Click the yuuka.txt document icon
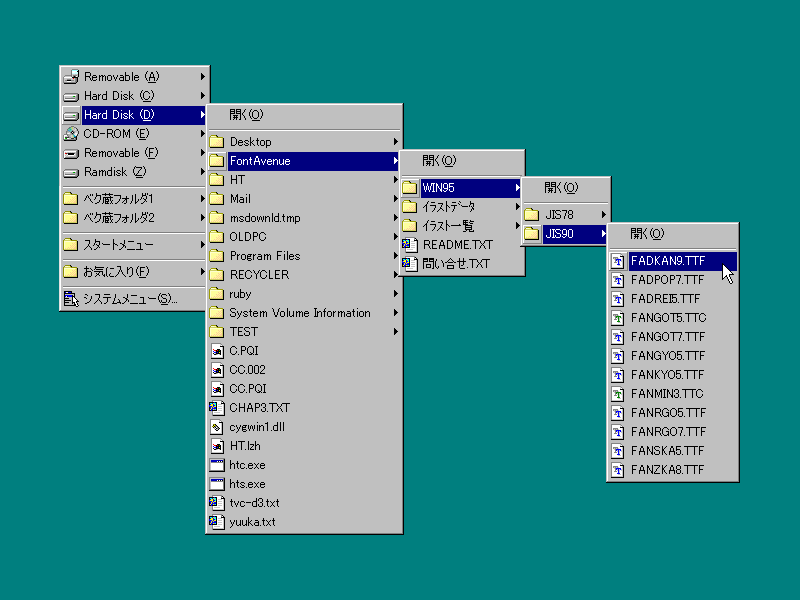This screenshot has height=600, width=800. click(x=217, y=522)
